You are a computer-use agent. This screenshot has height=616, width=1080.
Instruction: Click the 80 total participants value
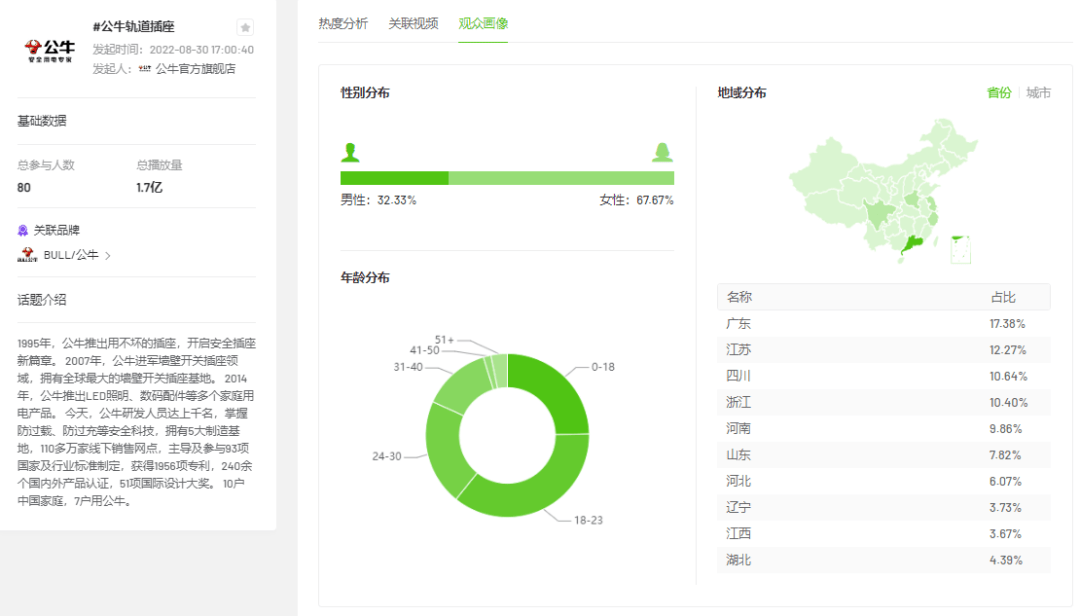click(x=23, y=187)
